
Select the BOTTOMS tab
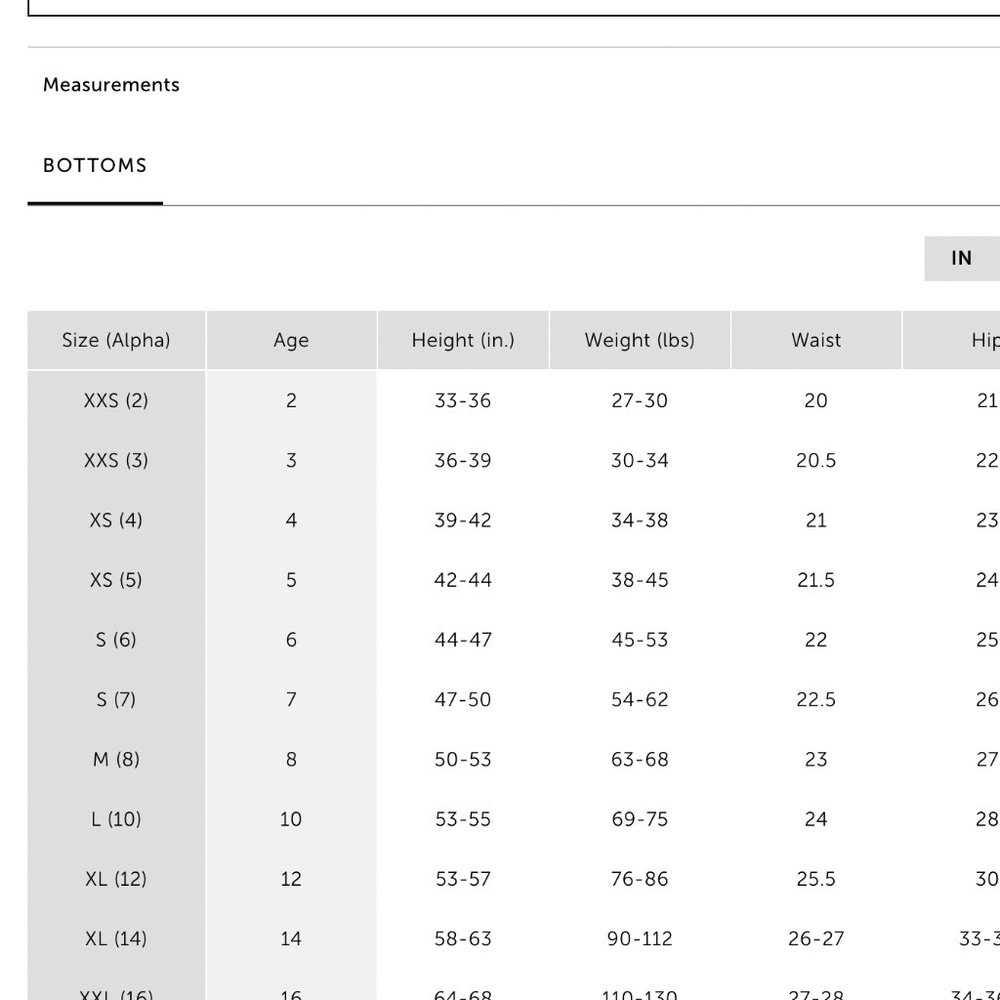pos(95,166)
